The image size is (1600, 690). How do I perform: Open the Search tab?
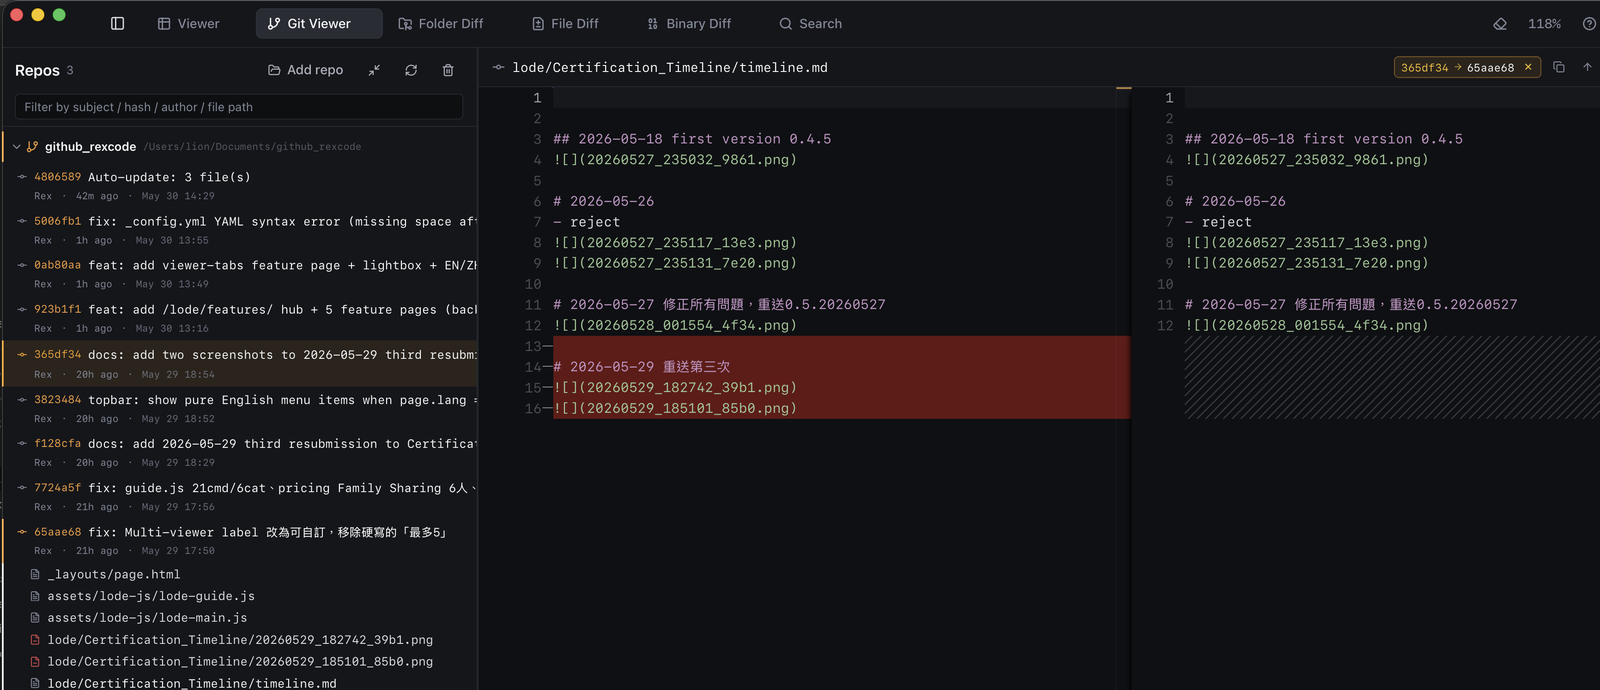click(811, 23)
